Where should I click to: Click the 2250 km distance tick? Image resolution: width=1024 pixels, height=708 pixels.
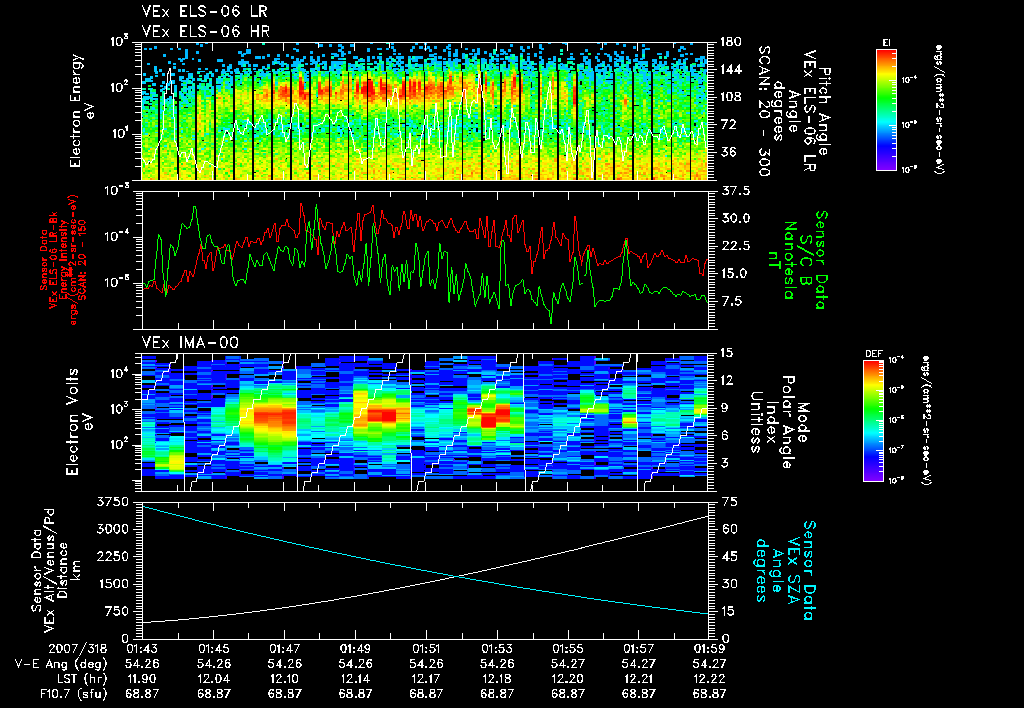(x=114, y=556)
